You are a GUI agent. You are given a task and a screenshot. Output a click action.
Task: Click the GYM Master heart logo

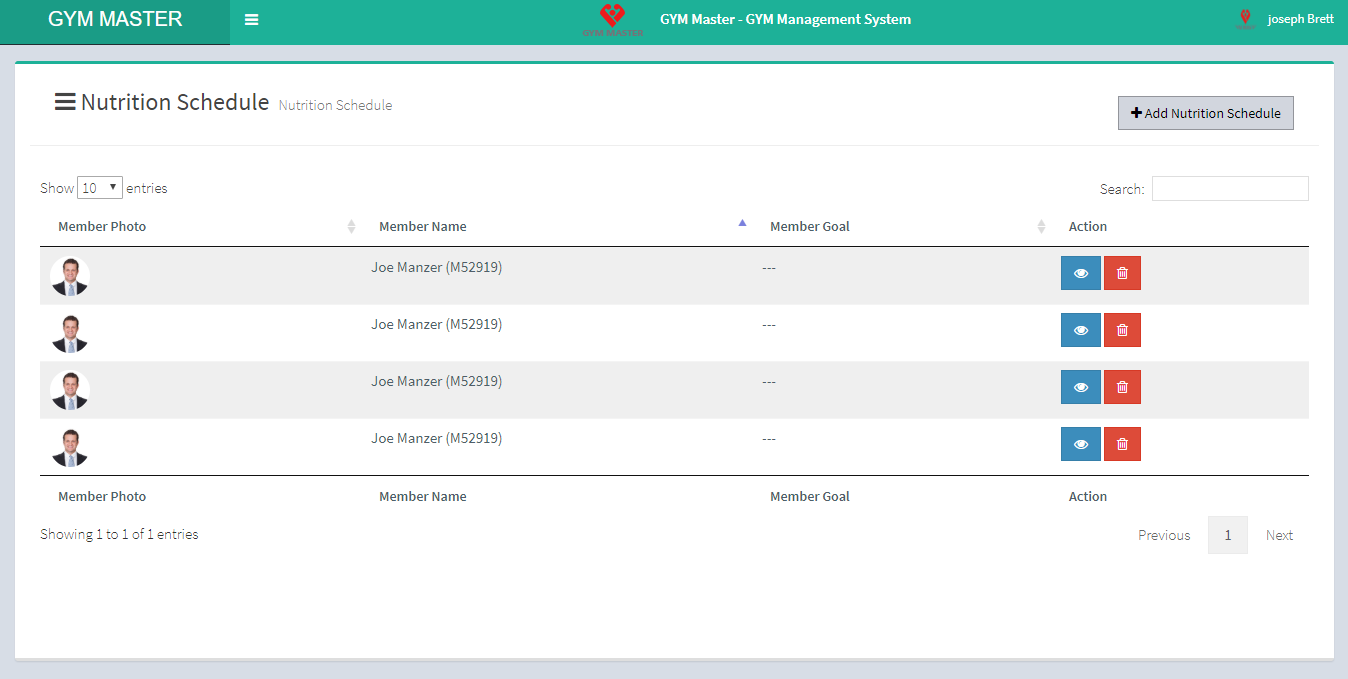pos(612,19)
